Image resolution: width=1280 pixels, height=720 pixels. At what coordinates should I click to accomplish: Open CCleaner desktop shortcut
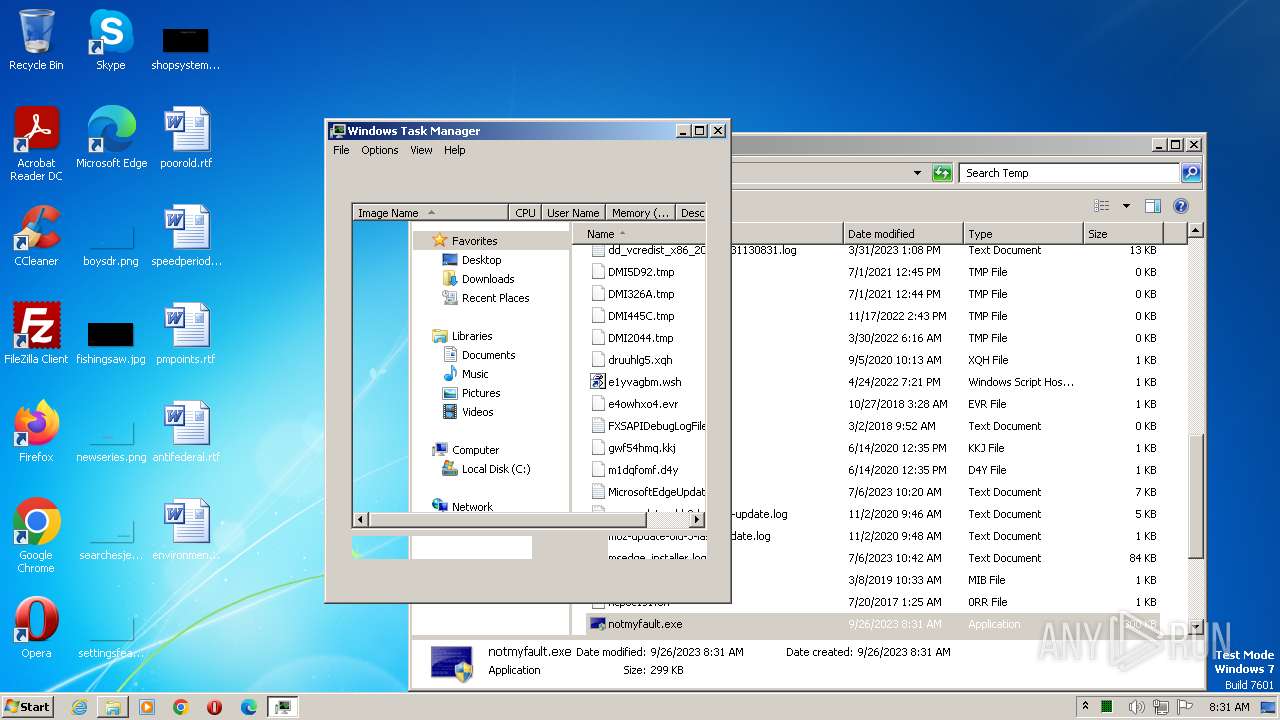point(36,236)
